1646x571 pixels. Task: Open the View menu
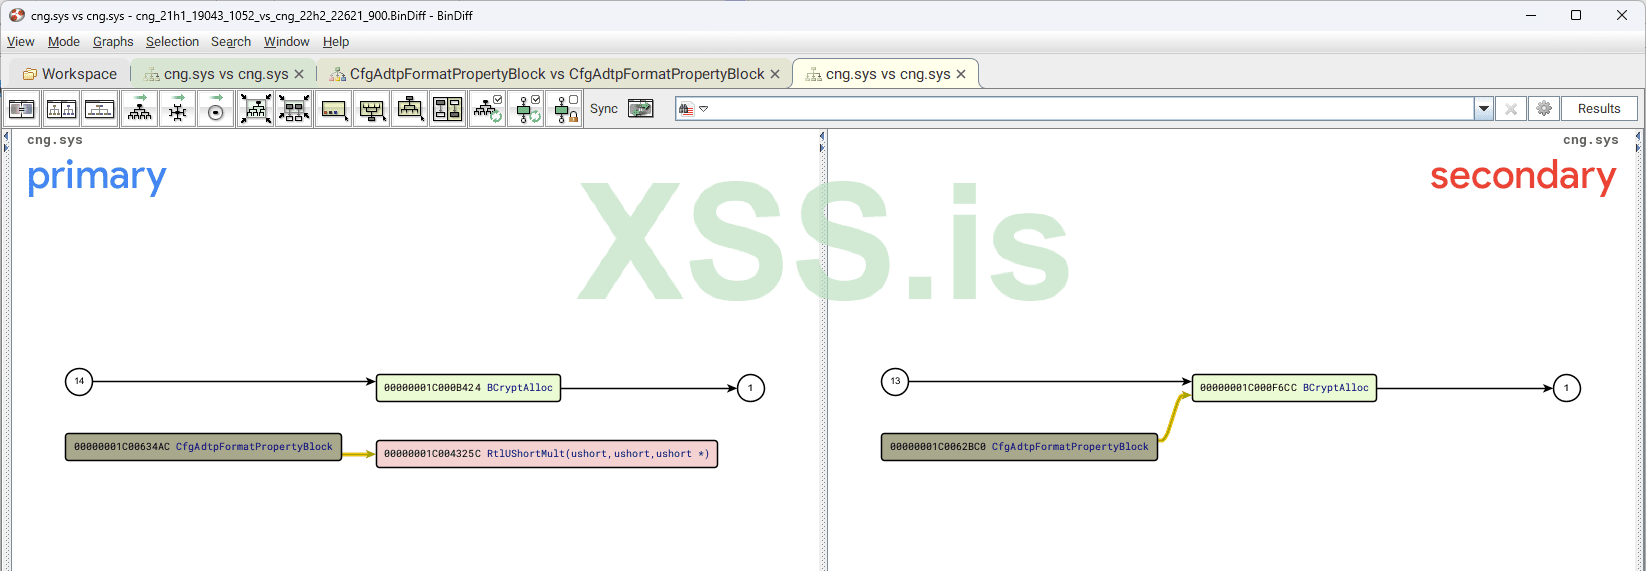(x=20, y=42)
